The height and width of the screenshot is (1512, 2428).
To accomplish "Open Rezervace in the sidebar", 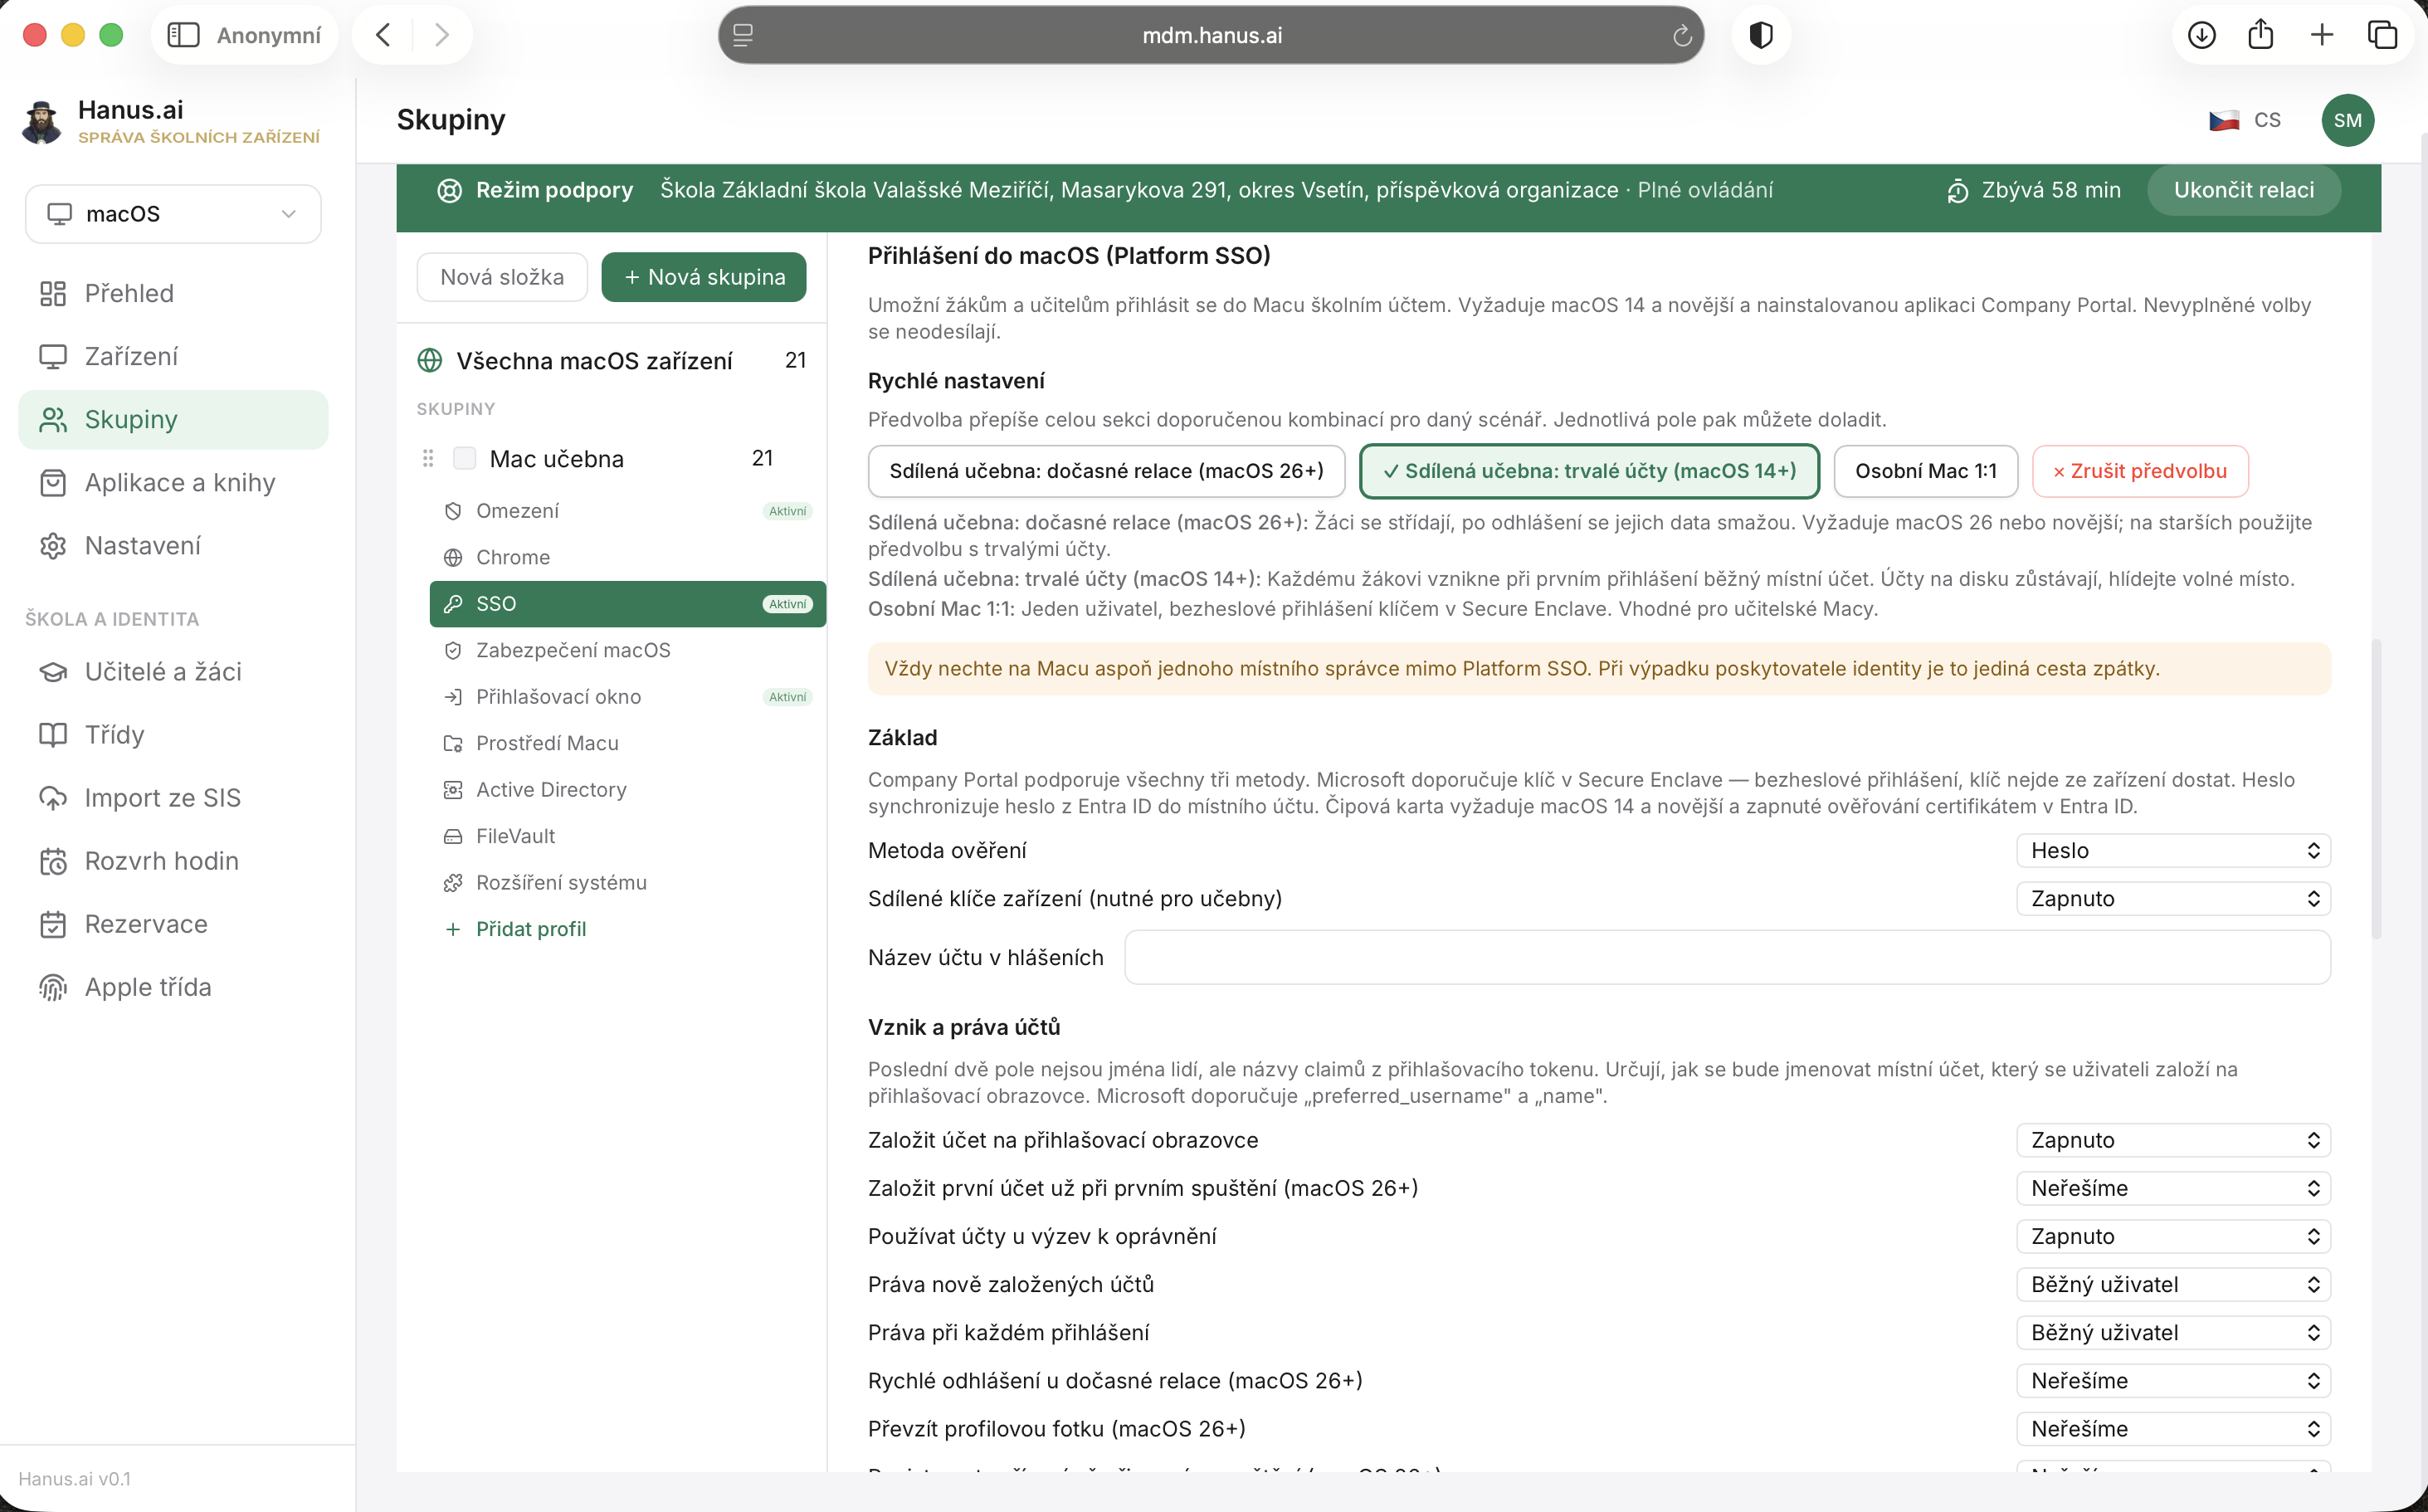I will [173, 924].
